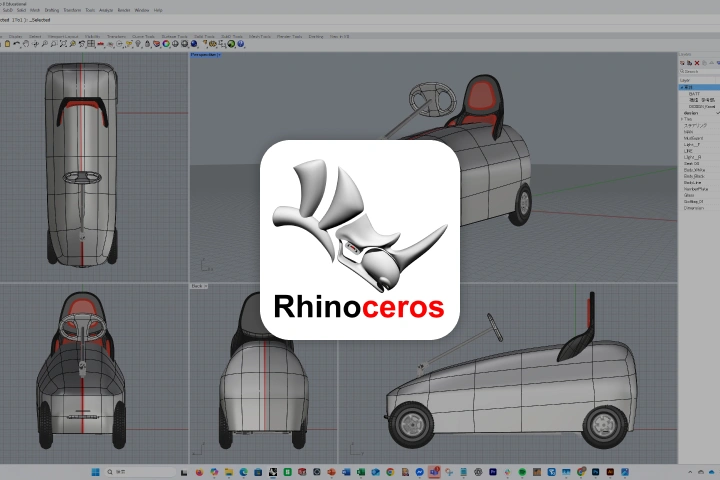
Task: Switch to the Solid Tools toolbar tab
Action: [x=204, y=36]
